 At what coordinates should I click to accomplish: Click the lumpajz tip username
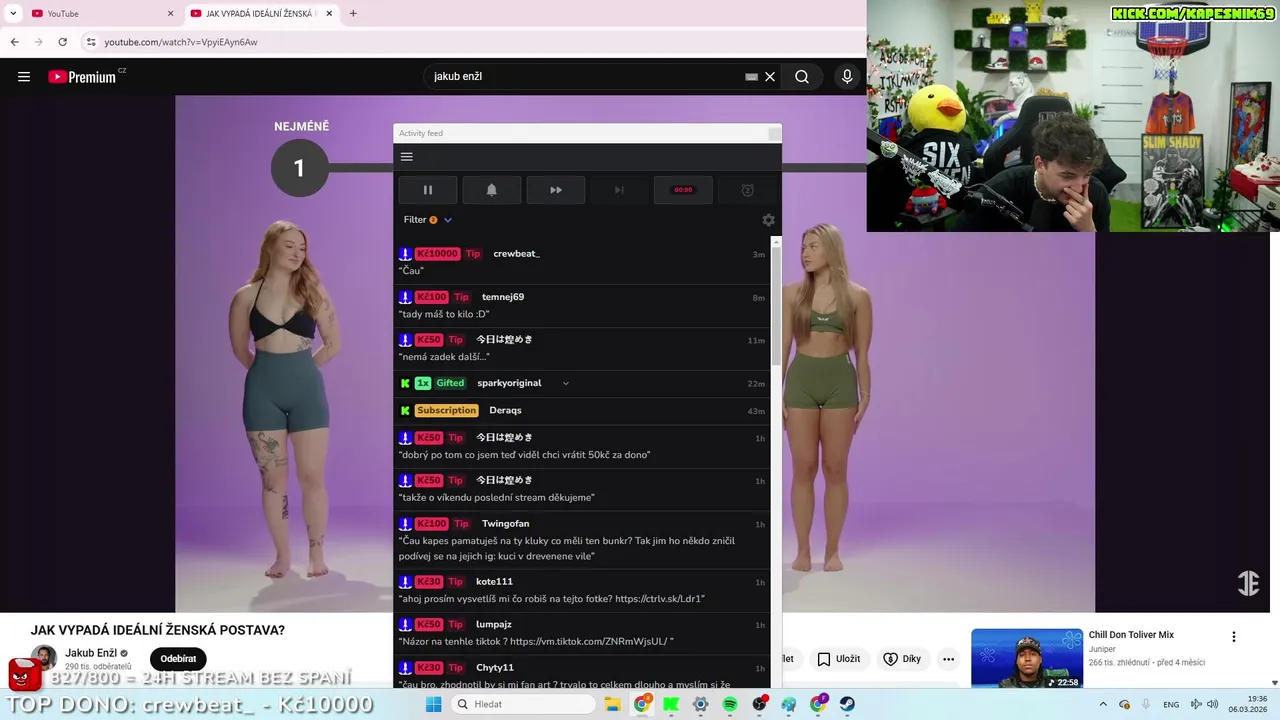pyautogui.click(x=494, y=625)
